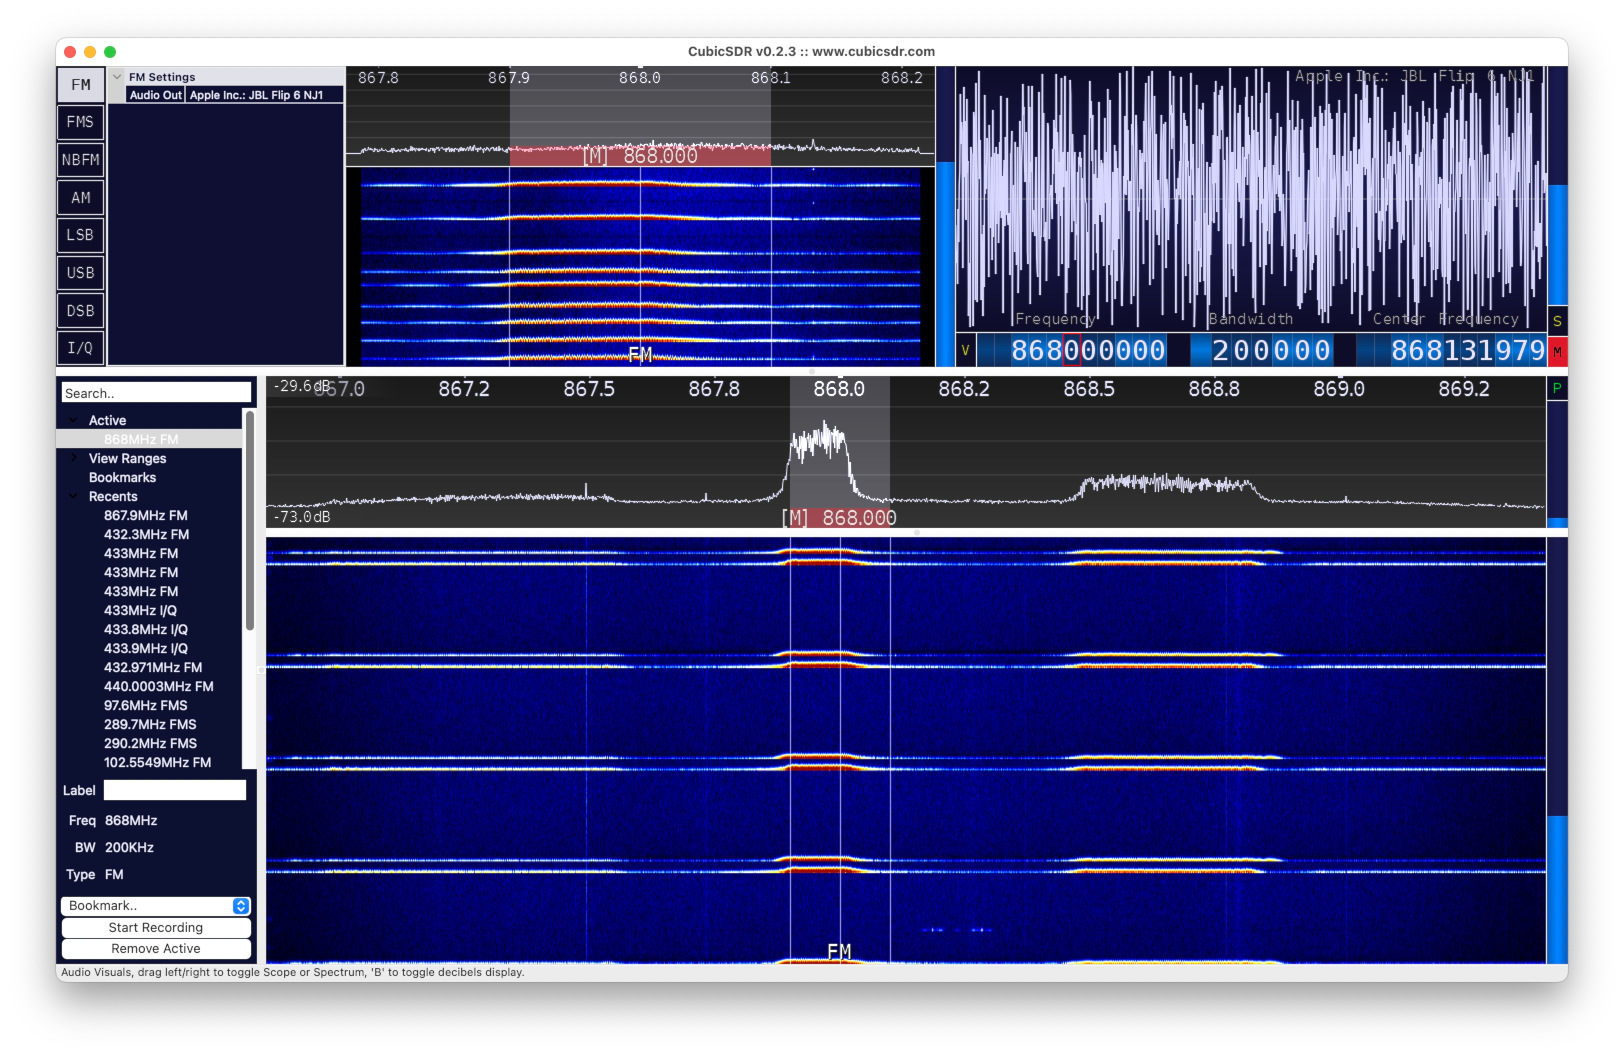Click the yellow V gain indicator
The width and height of the screenshot is (1624, 1056).
(966, 351)
